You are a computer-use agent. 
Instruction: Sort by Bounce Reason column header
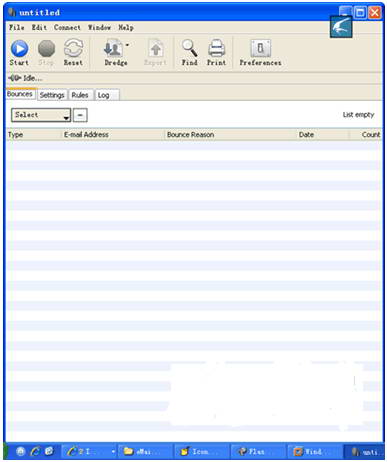pyautogui.click(x=230, y=135)
